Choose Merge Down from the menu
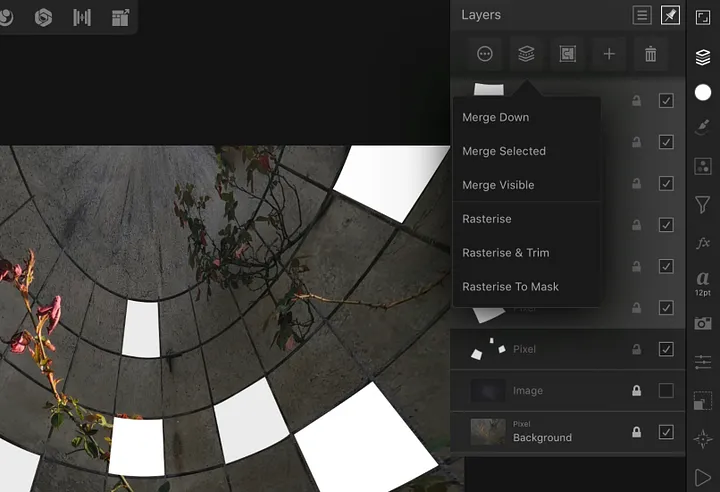The image size is (720, 492). [x=496, y=117]
